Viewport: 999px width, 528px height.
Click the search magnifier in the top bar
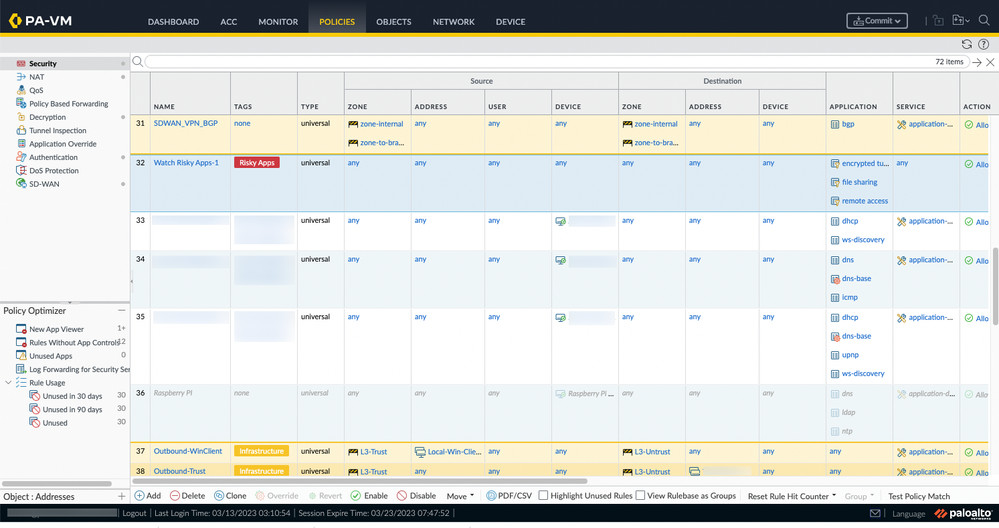984,21
